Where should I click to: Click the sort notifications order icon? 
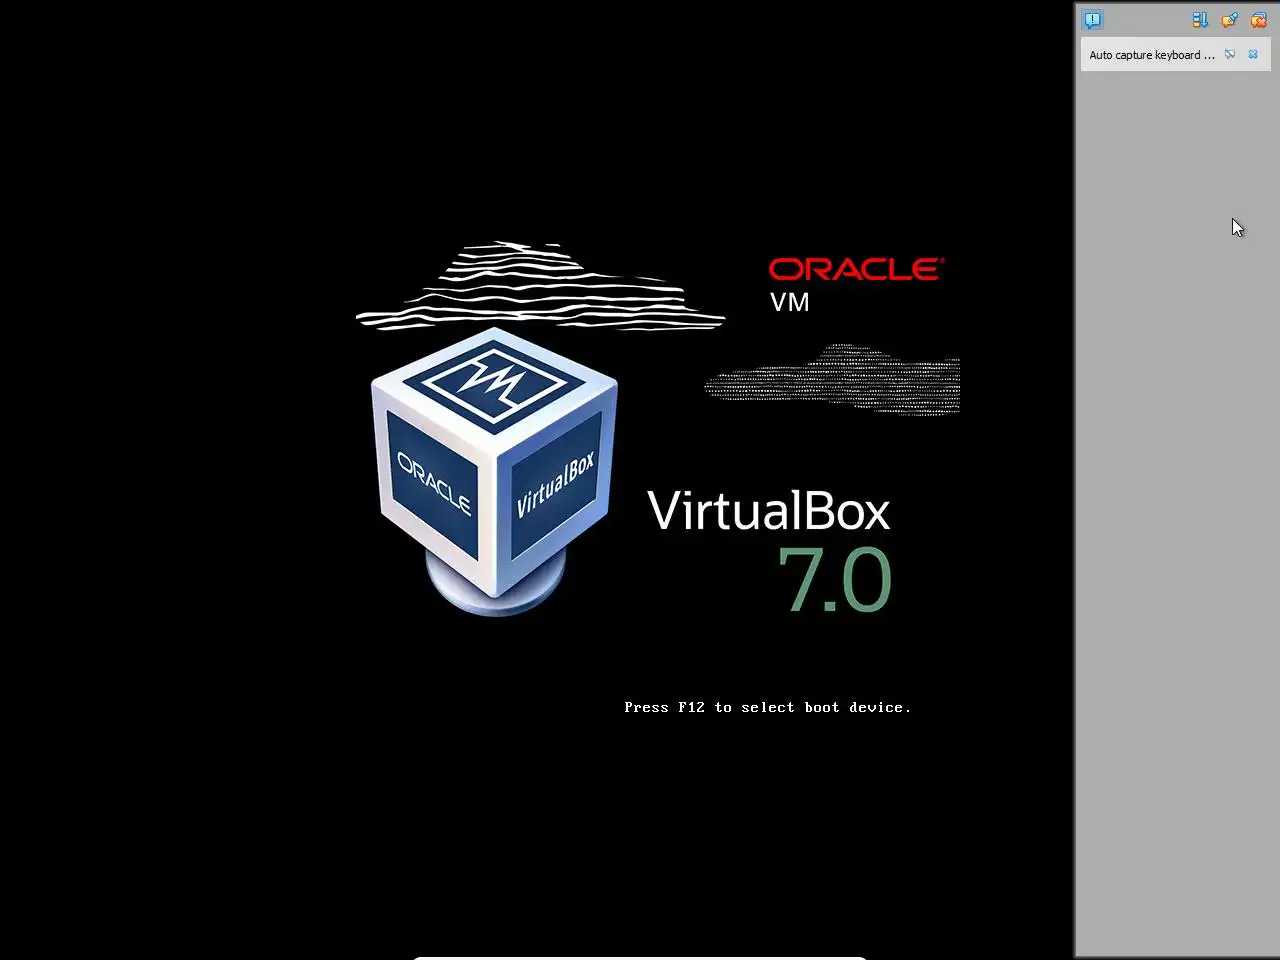click(1200, 20)
